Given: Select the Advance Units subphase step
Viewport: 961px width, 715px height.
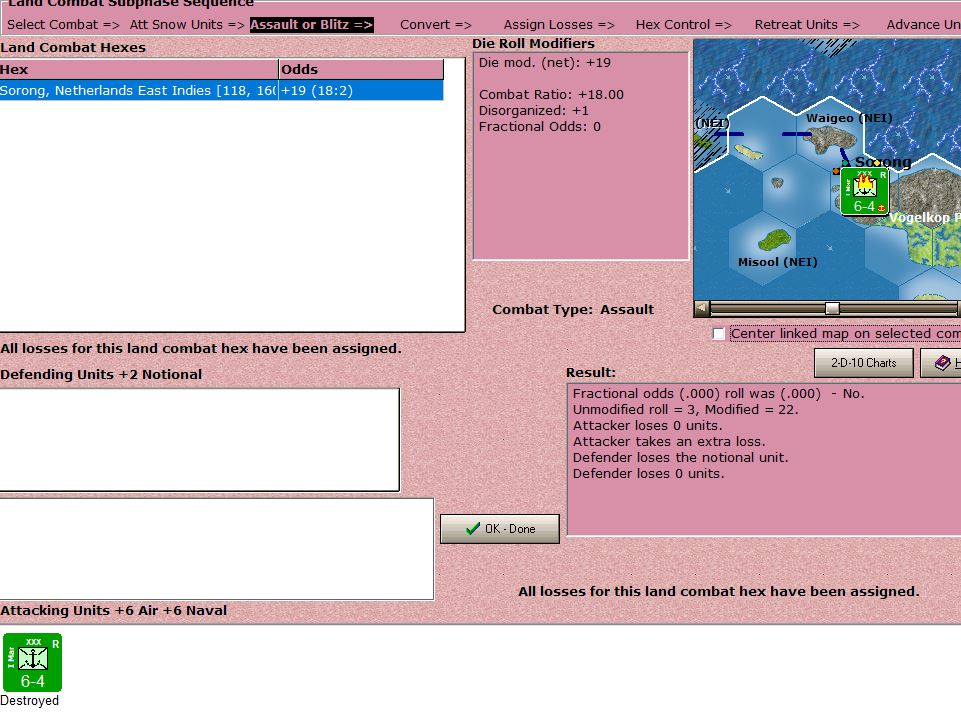Looking at the screenshot, I should (x=923, y=25).
